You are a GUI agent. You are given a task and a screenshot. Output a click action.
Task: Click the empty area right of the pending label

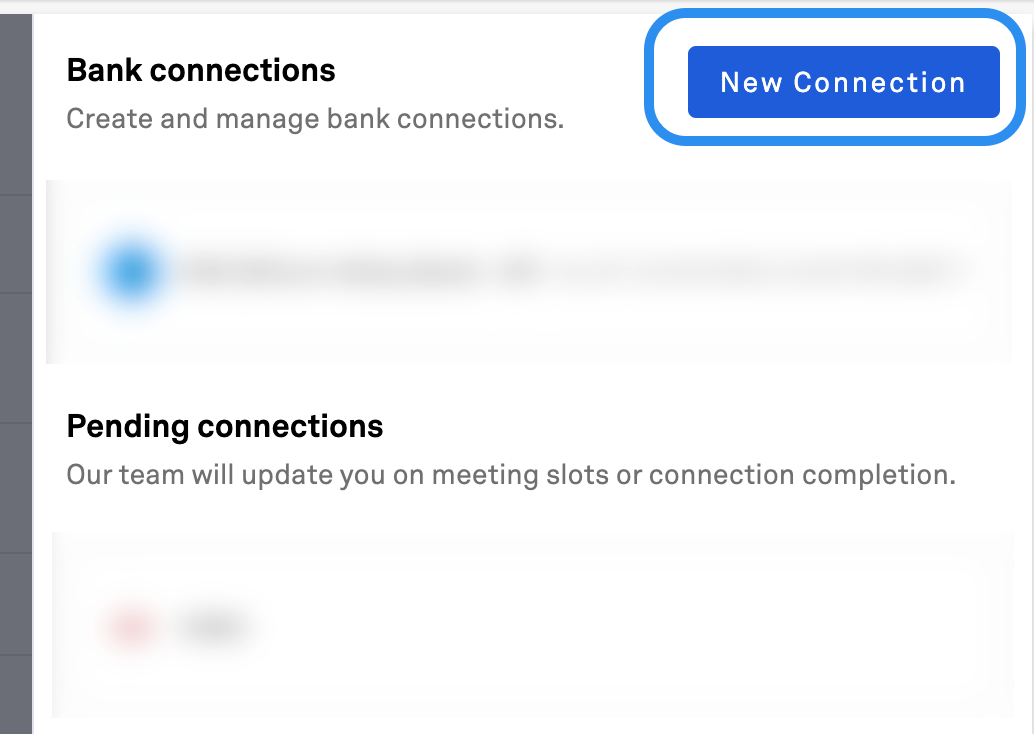[x=626, y=625]
